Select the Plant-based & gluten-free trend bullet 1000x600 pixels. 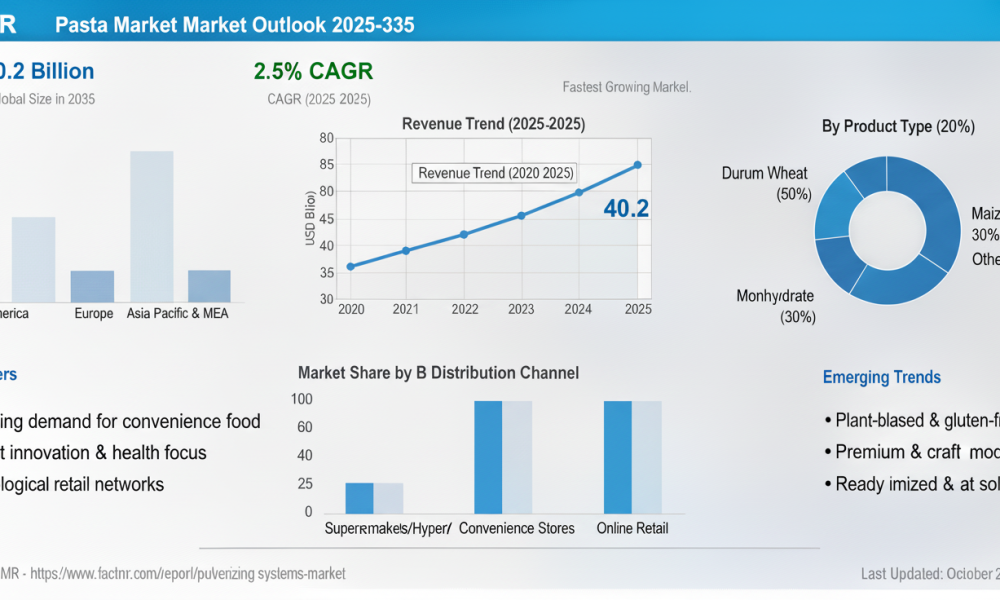pos(912,420)
